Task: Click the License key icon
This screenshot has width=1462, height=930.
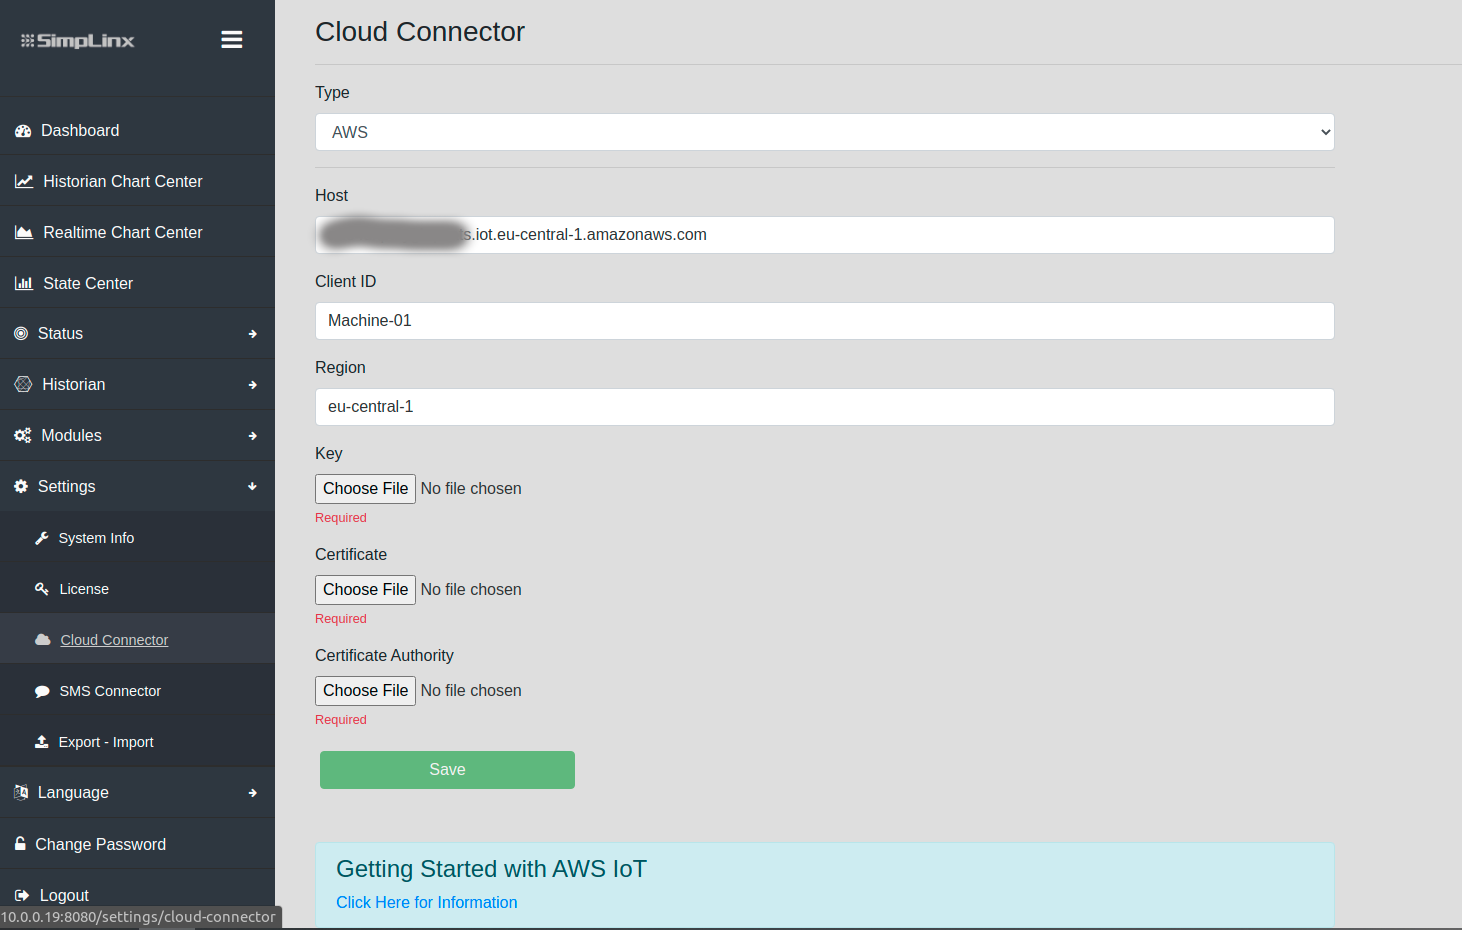Action: [x=42, y=589]
